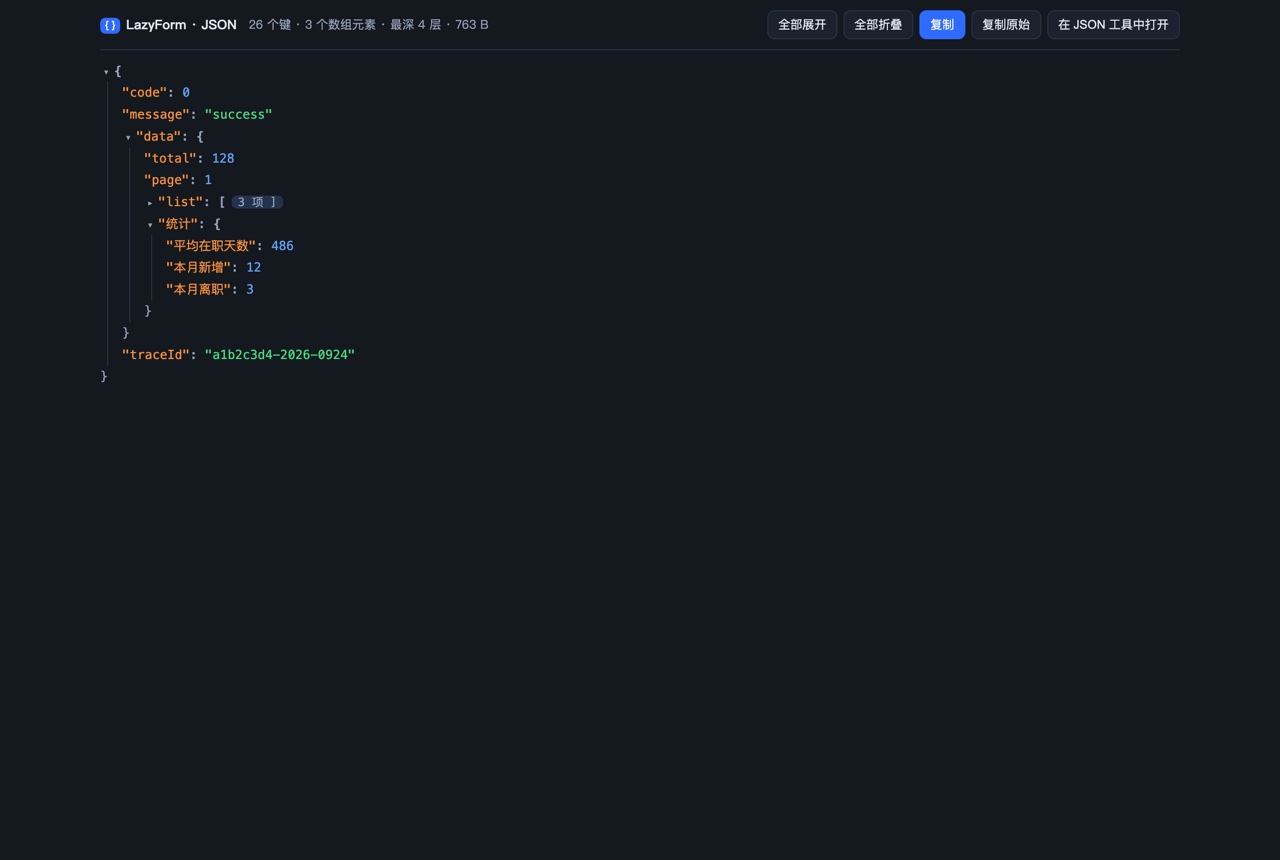Image resolution: width=1280 pixels, height=860 pixels.
Task: Copy raw JSON via 复制原始
Action: tap(1006, 25)
